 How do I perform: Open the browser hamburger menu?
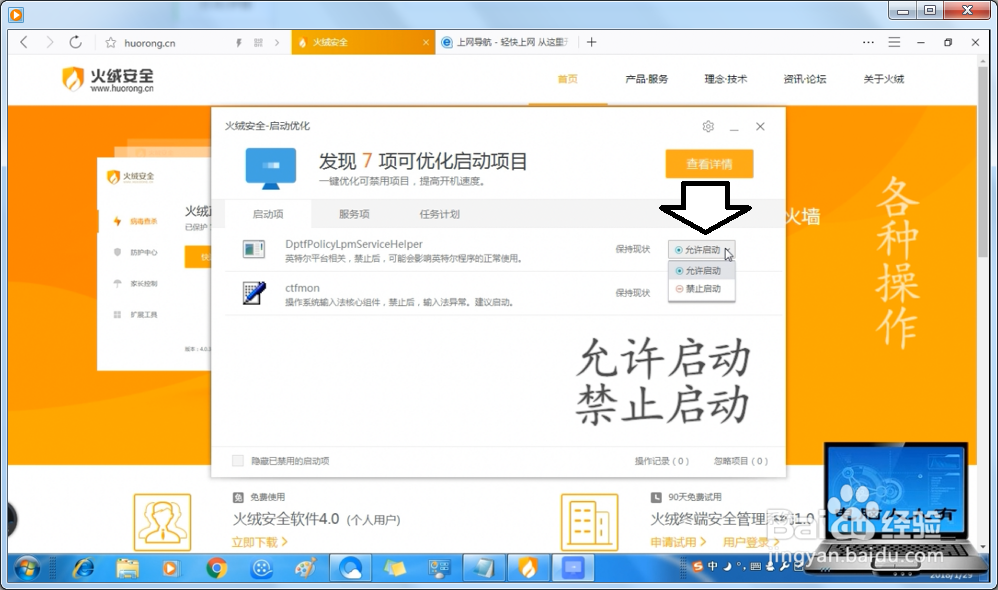pyautogui.click(x=894, y=42)
